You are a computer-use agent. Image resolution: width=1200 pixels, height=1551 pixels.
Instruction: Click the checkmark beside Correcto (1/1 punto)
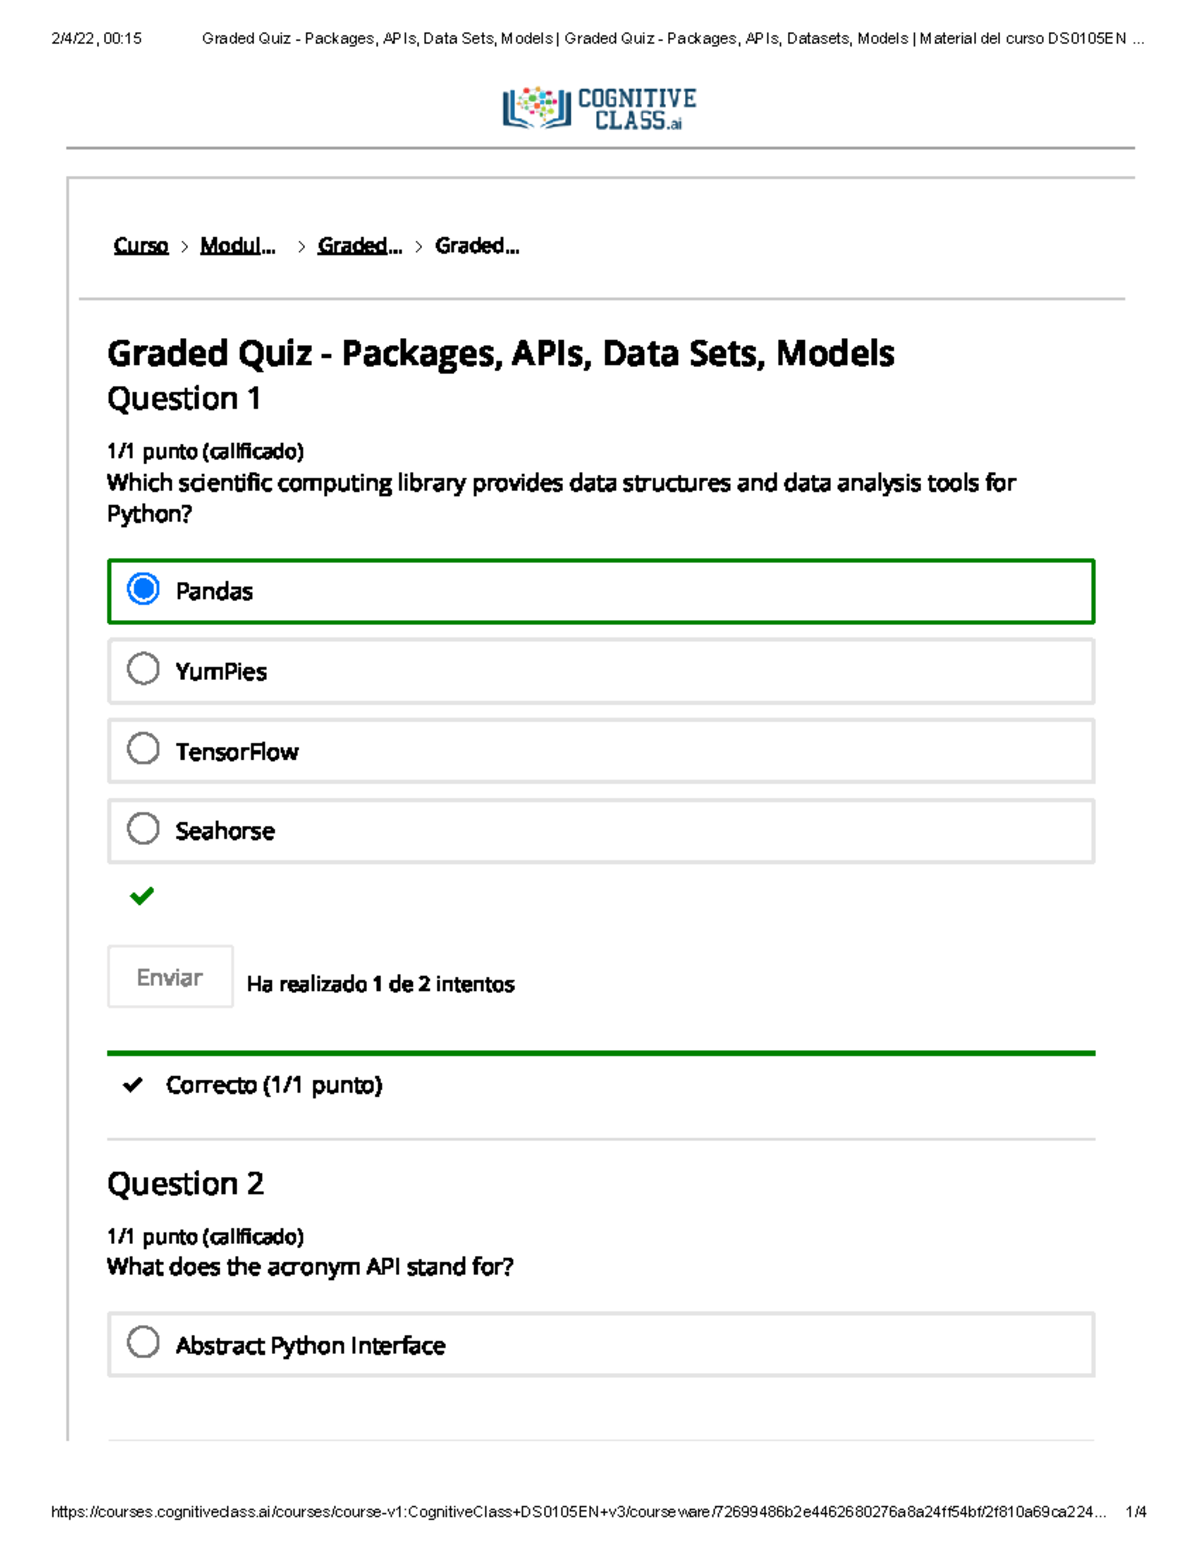click(133, 1084)
